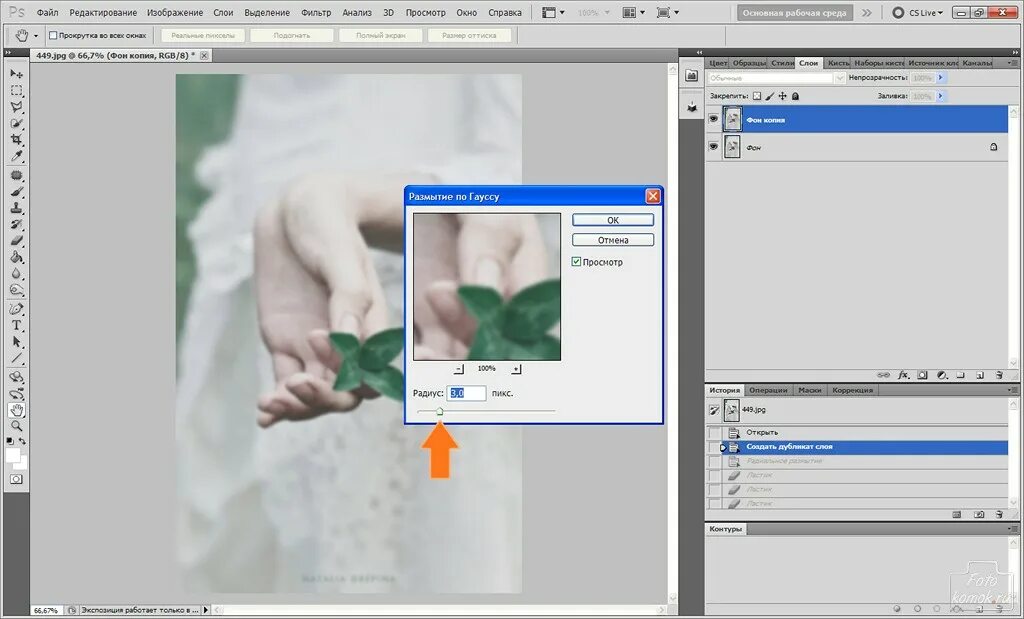Select the Path Selection tool
This screenshot has height=619, width=1024.
coord(16,341)
